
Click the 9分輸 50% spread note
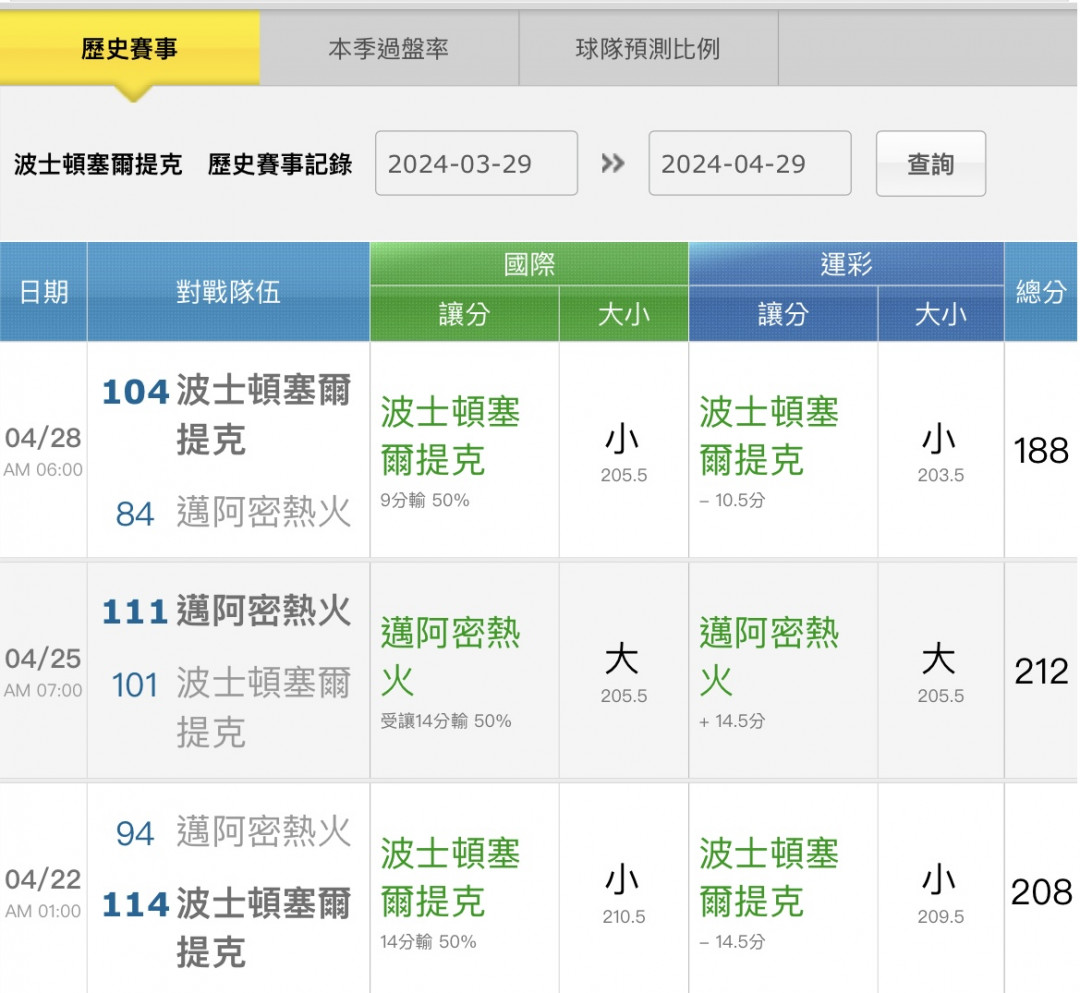coord(424,500)
